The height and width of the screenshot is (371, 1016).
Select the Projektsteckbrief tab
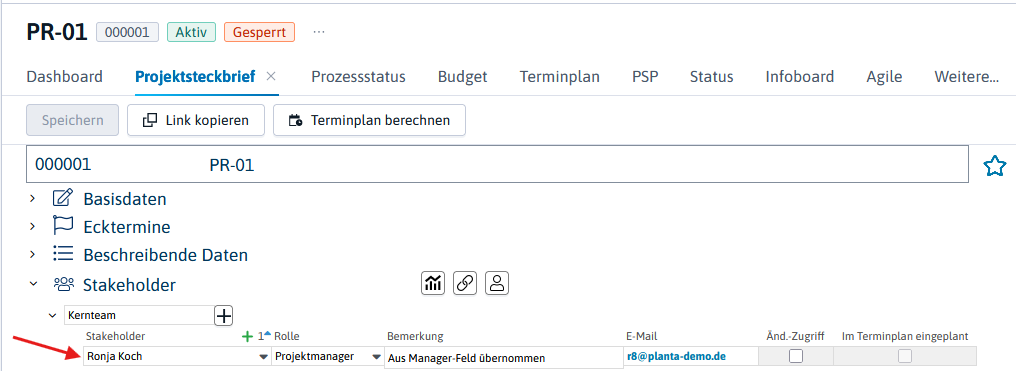pos(195,76)
